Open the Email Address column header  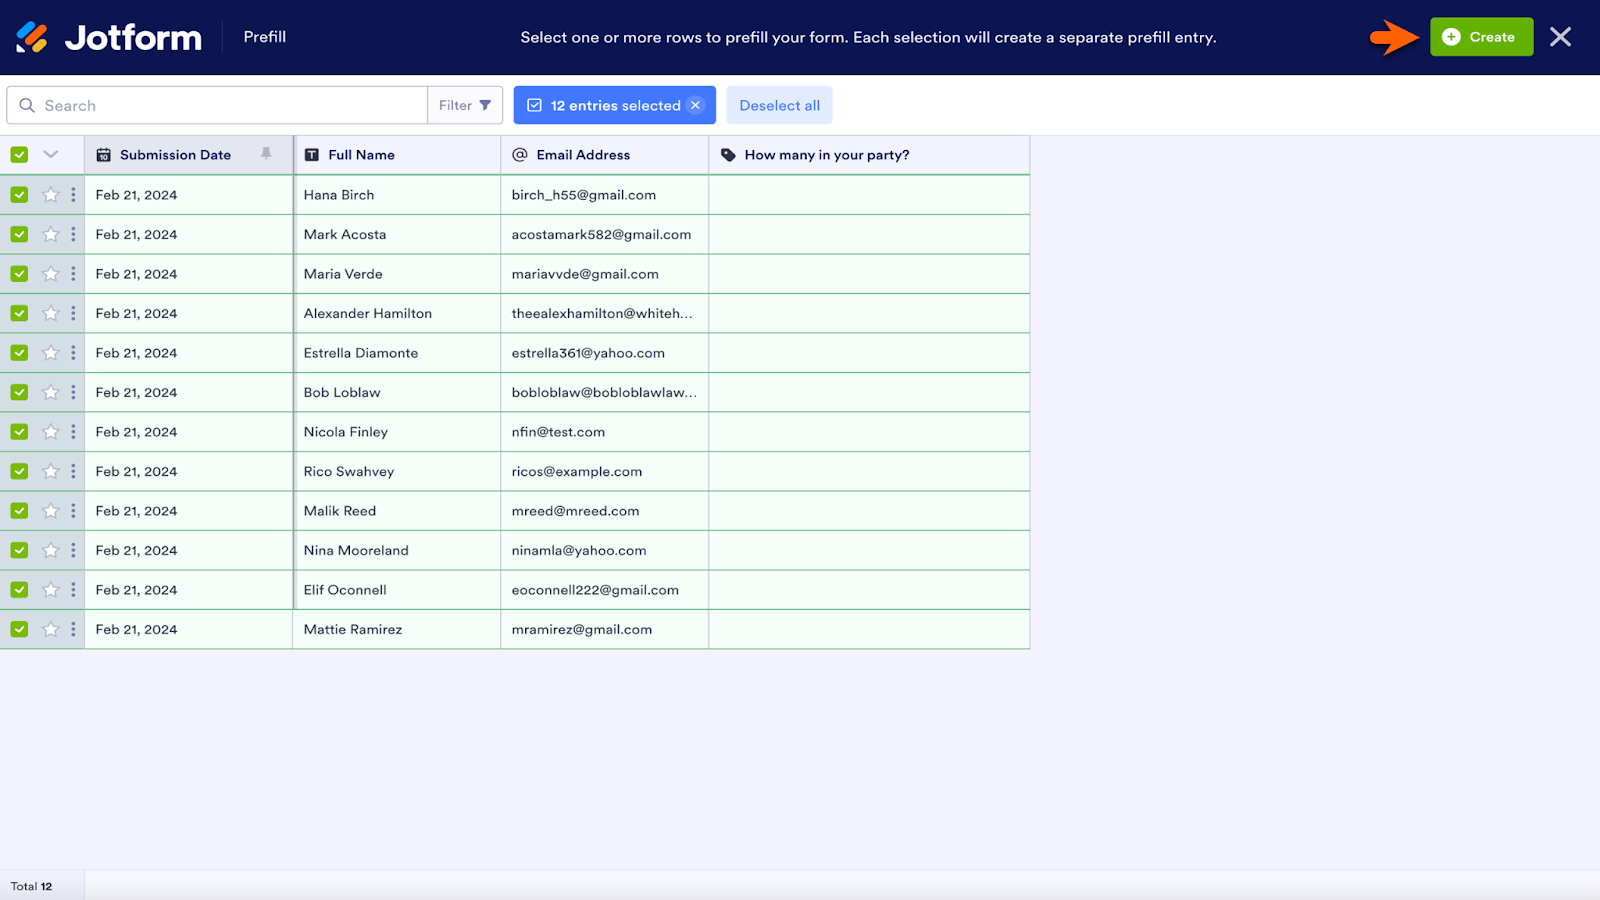point(605,155)
